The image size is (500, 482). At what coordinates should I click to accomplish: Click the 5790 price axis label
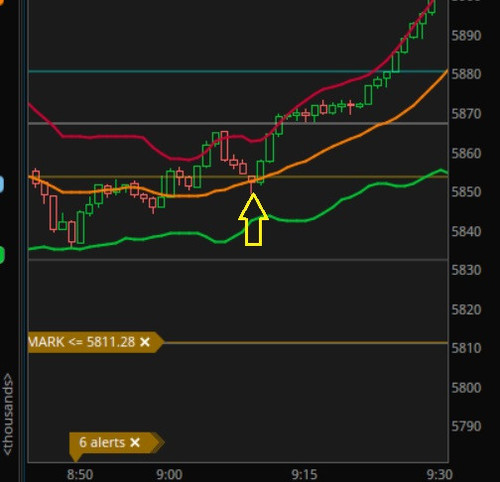click(466, 426)
